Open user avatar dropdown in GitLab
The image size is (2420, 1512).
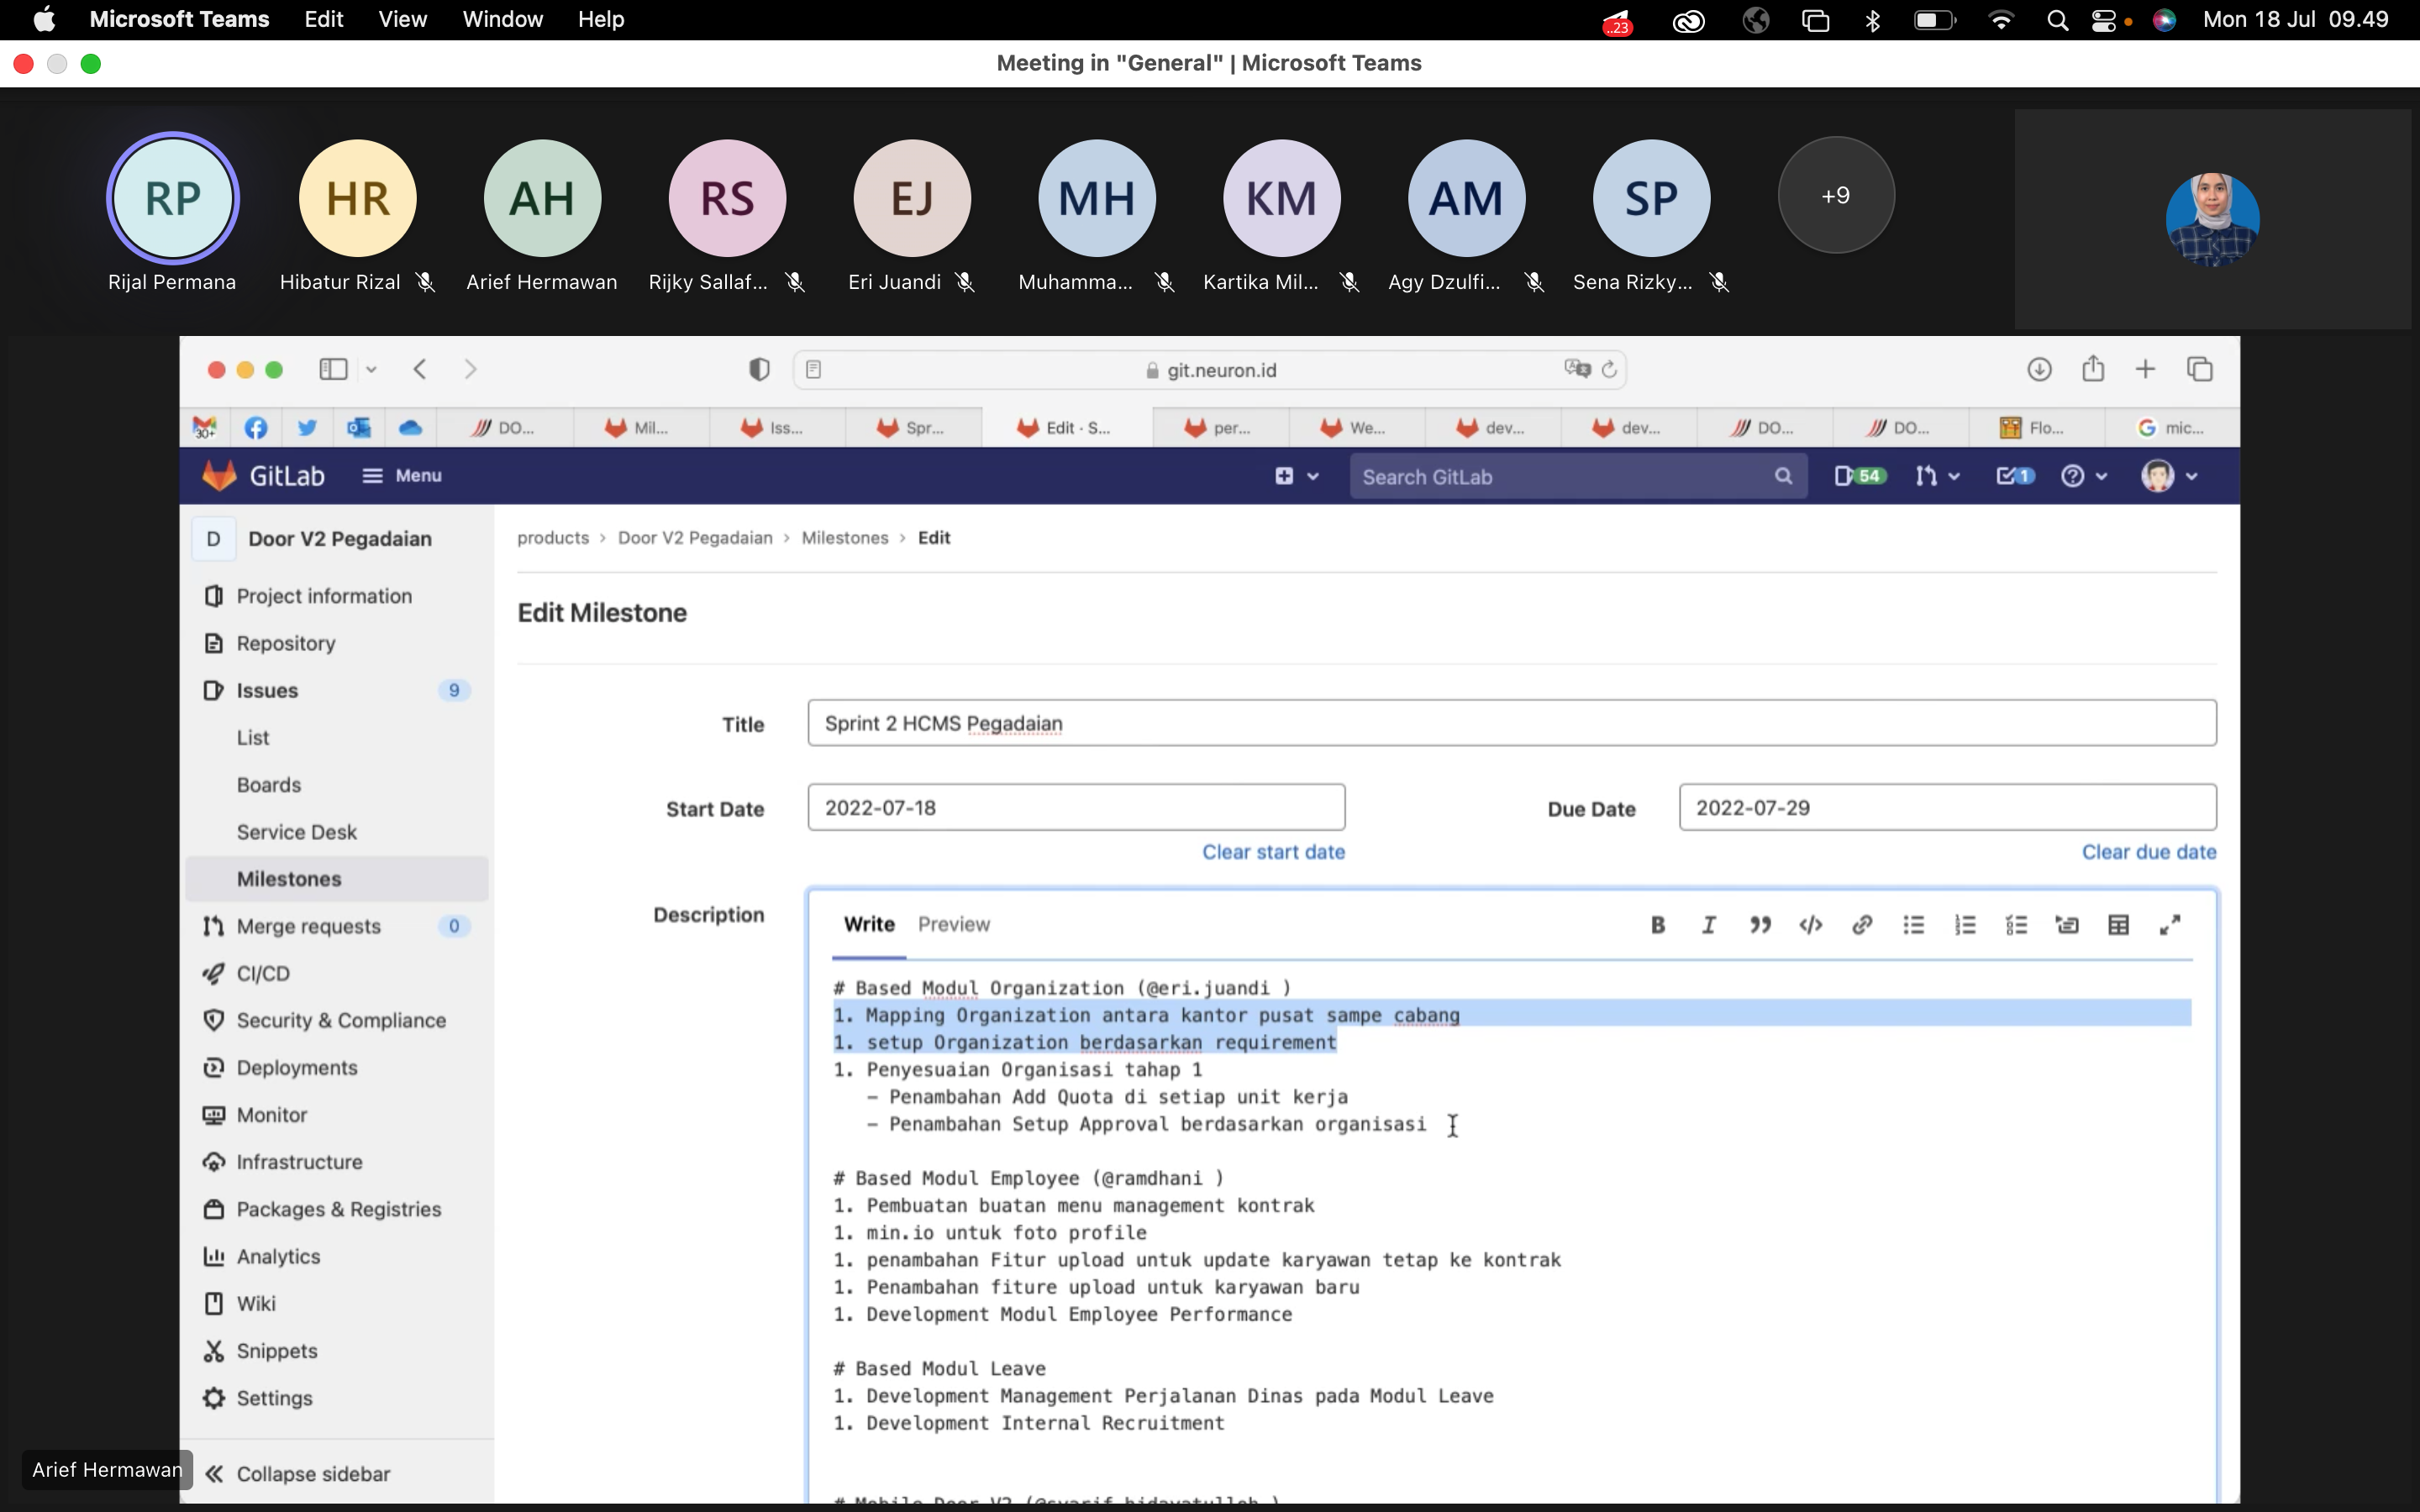coord(2169,476)
